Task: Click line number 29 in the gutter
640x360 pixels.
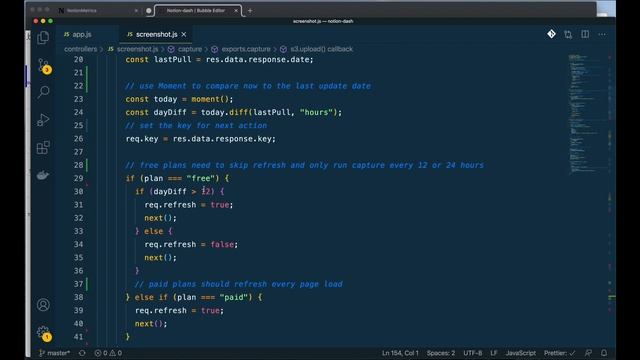Action: (x=78, y=178)
